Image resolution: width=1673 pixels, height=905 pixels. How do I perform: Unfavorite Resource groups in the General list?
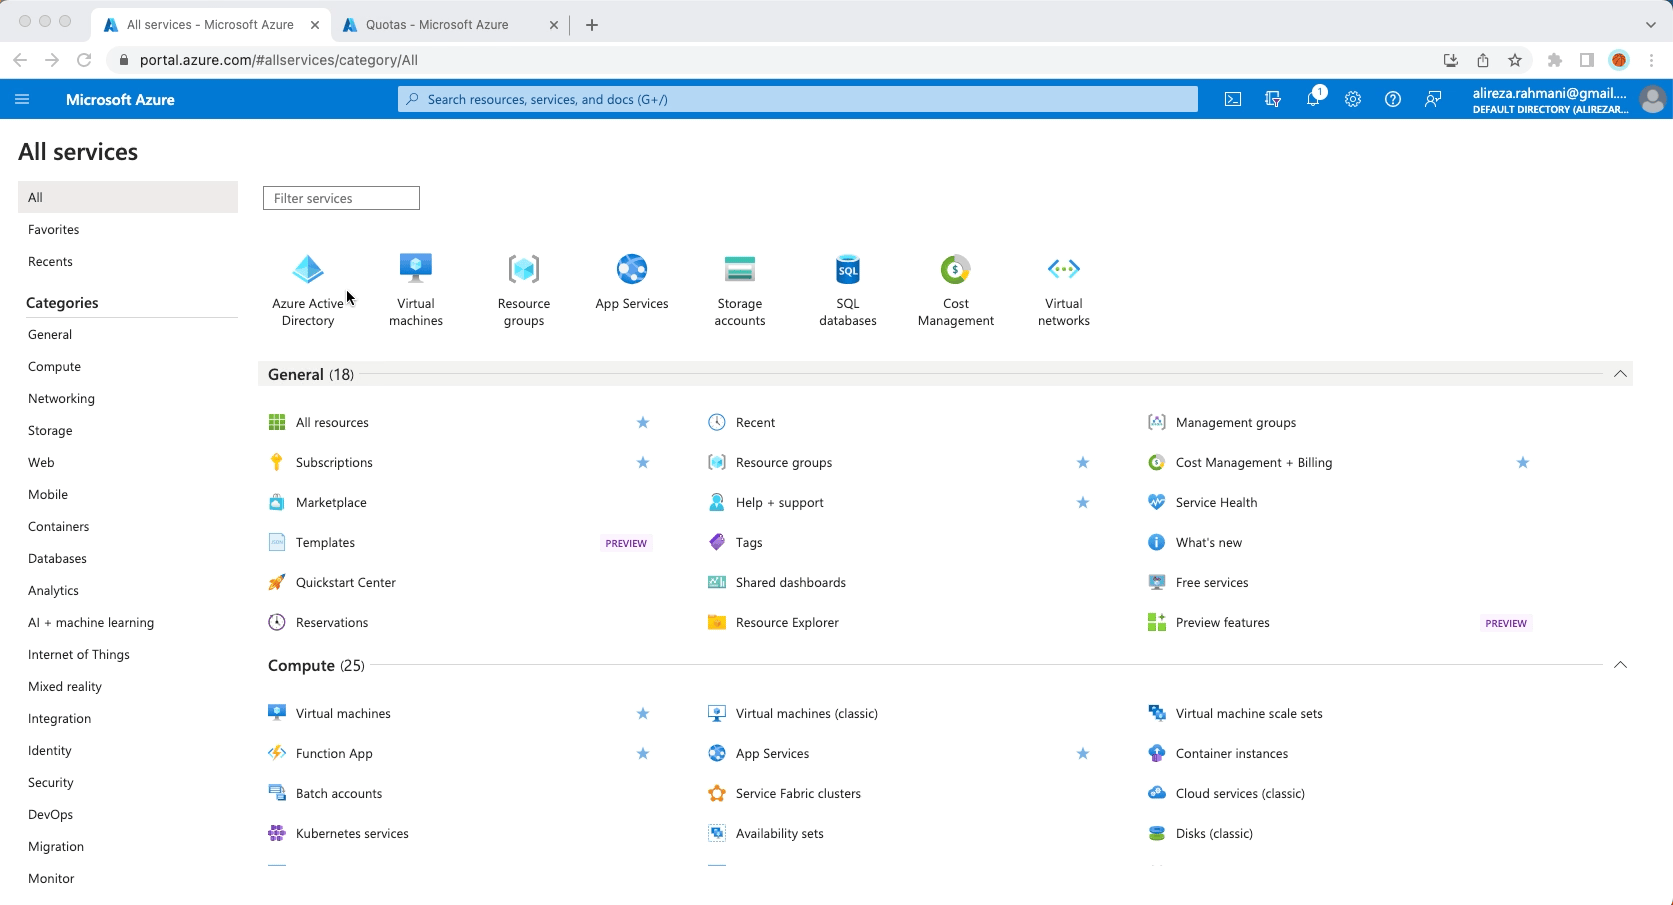click(1083, 462)
